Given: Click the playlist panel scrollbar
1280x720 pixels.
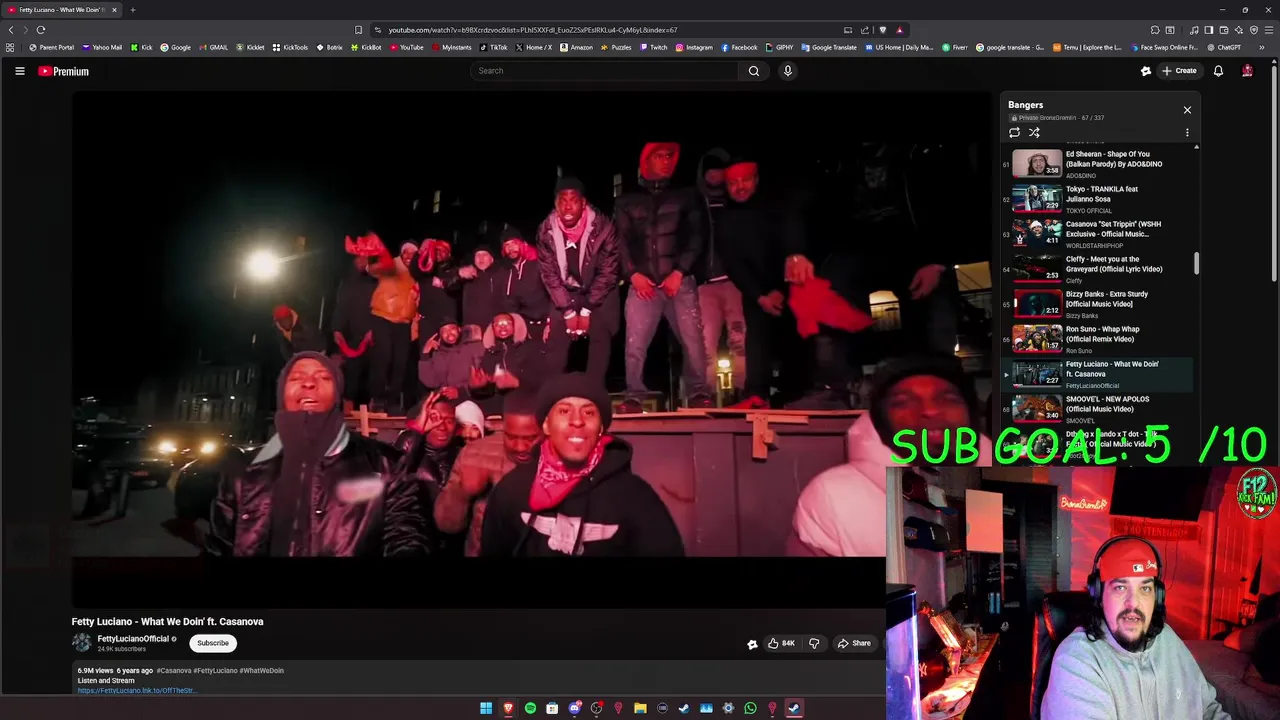Looking at the screenshot, I should click(x=1196, y=264).
